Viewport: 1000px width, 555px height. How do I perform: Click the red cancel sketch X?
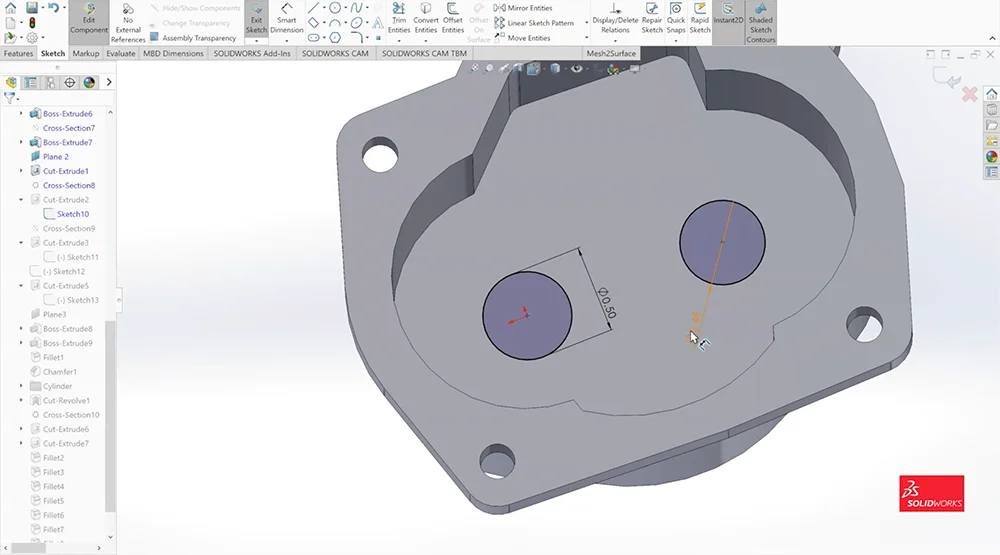tap(969, 94)
